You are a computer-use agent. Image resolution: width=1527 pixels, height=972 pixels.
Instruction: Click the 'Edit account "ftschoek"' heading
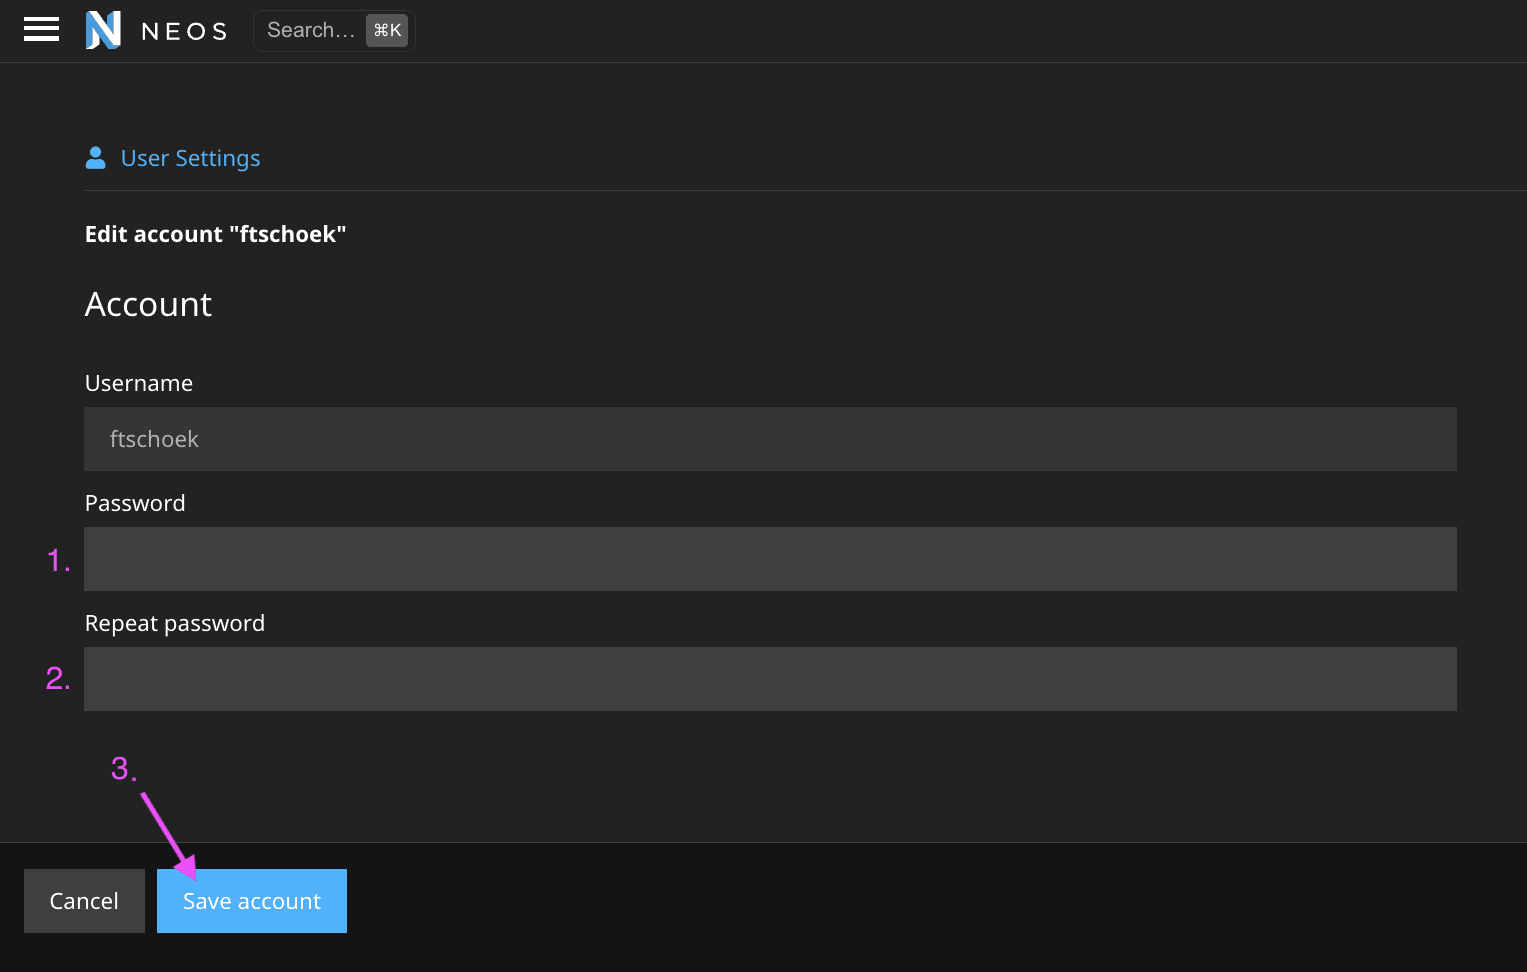point(215,234)
